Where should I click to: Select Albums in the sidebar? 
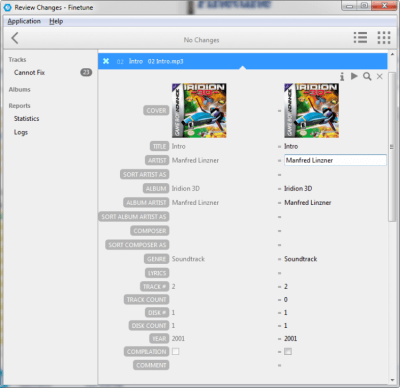19,89
